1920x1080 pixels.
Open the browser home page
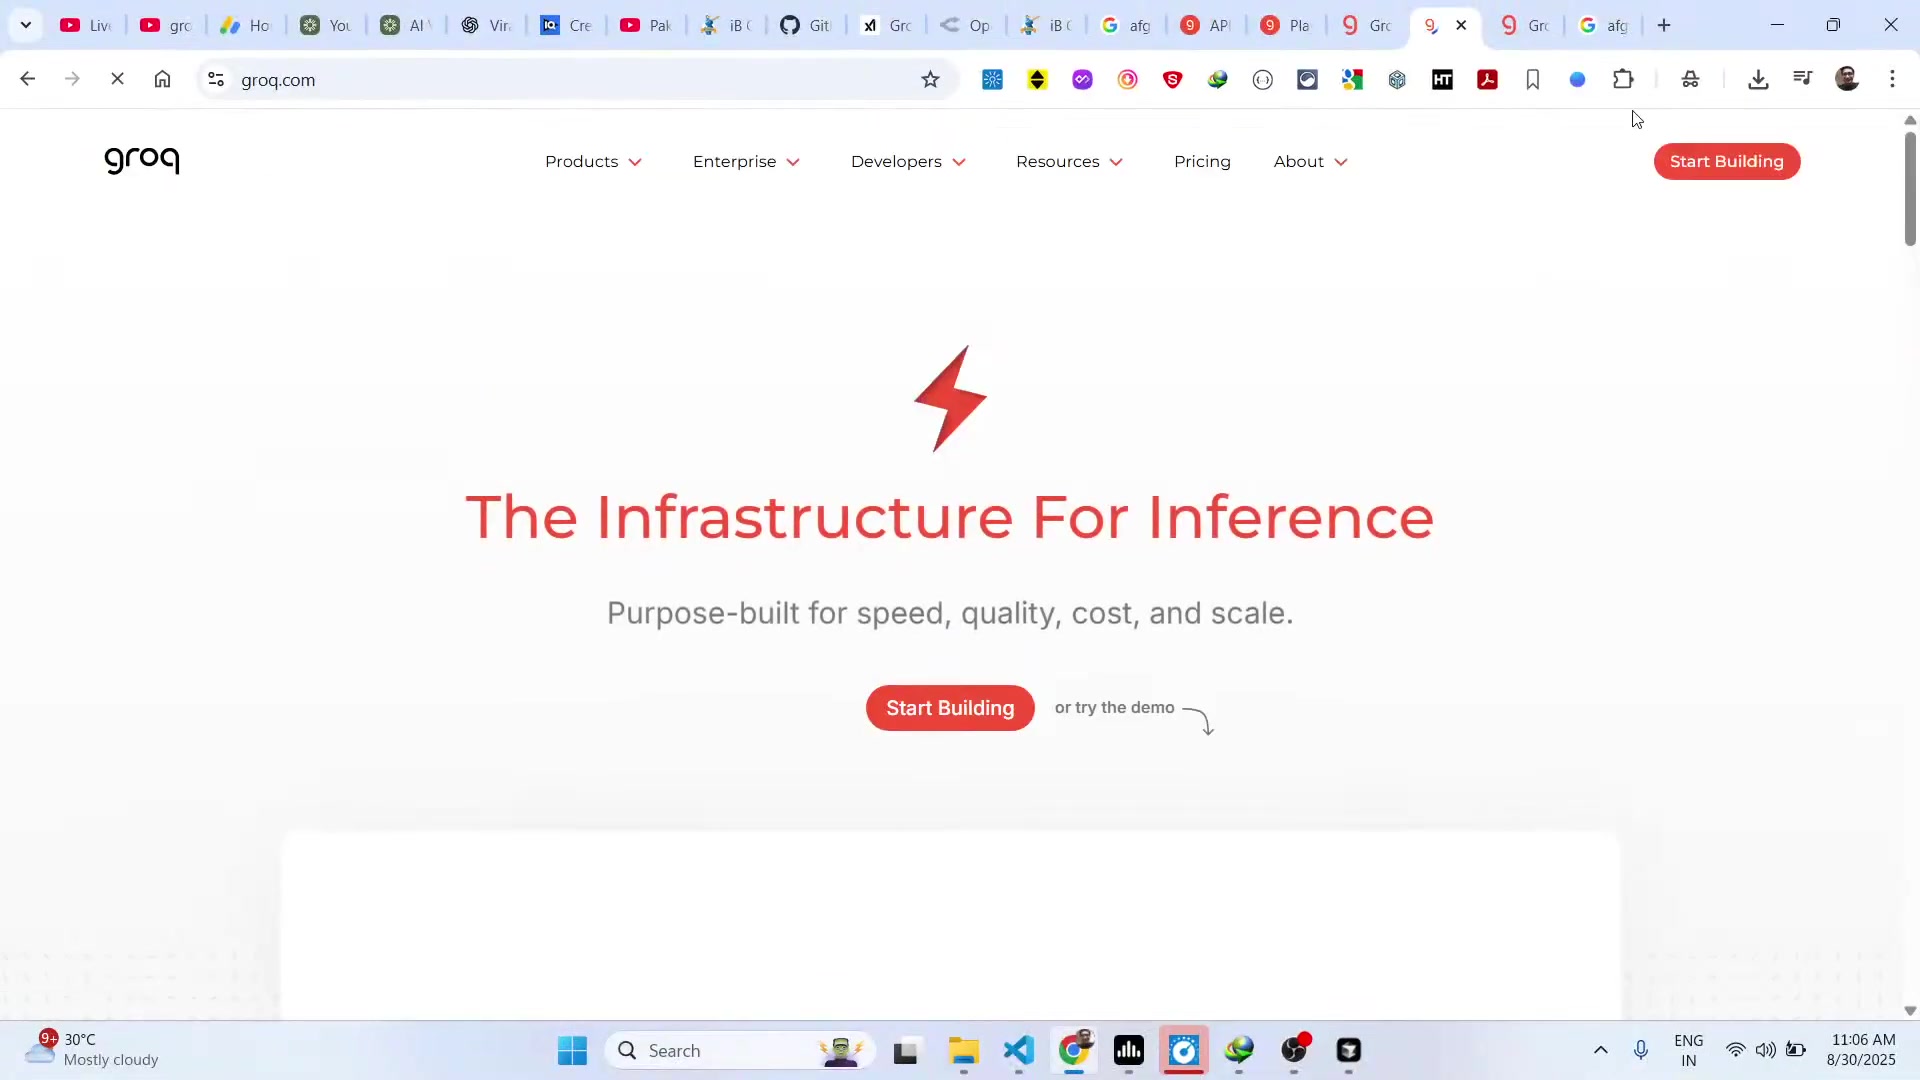point(162,79)
